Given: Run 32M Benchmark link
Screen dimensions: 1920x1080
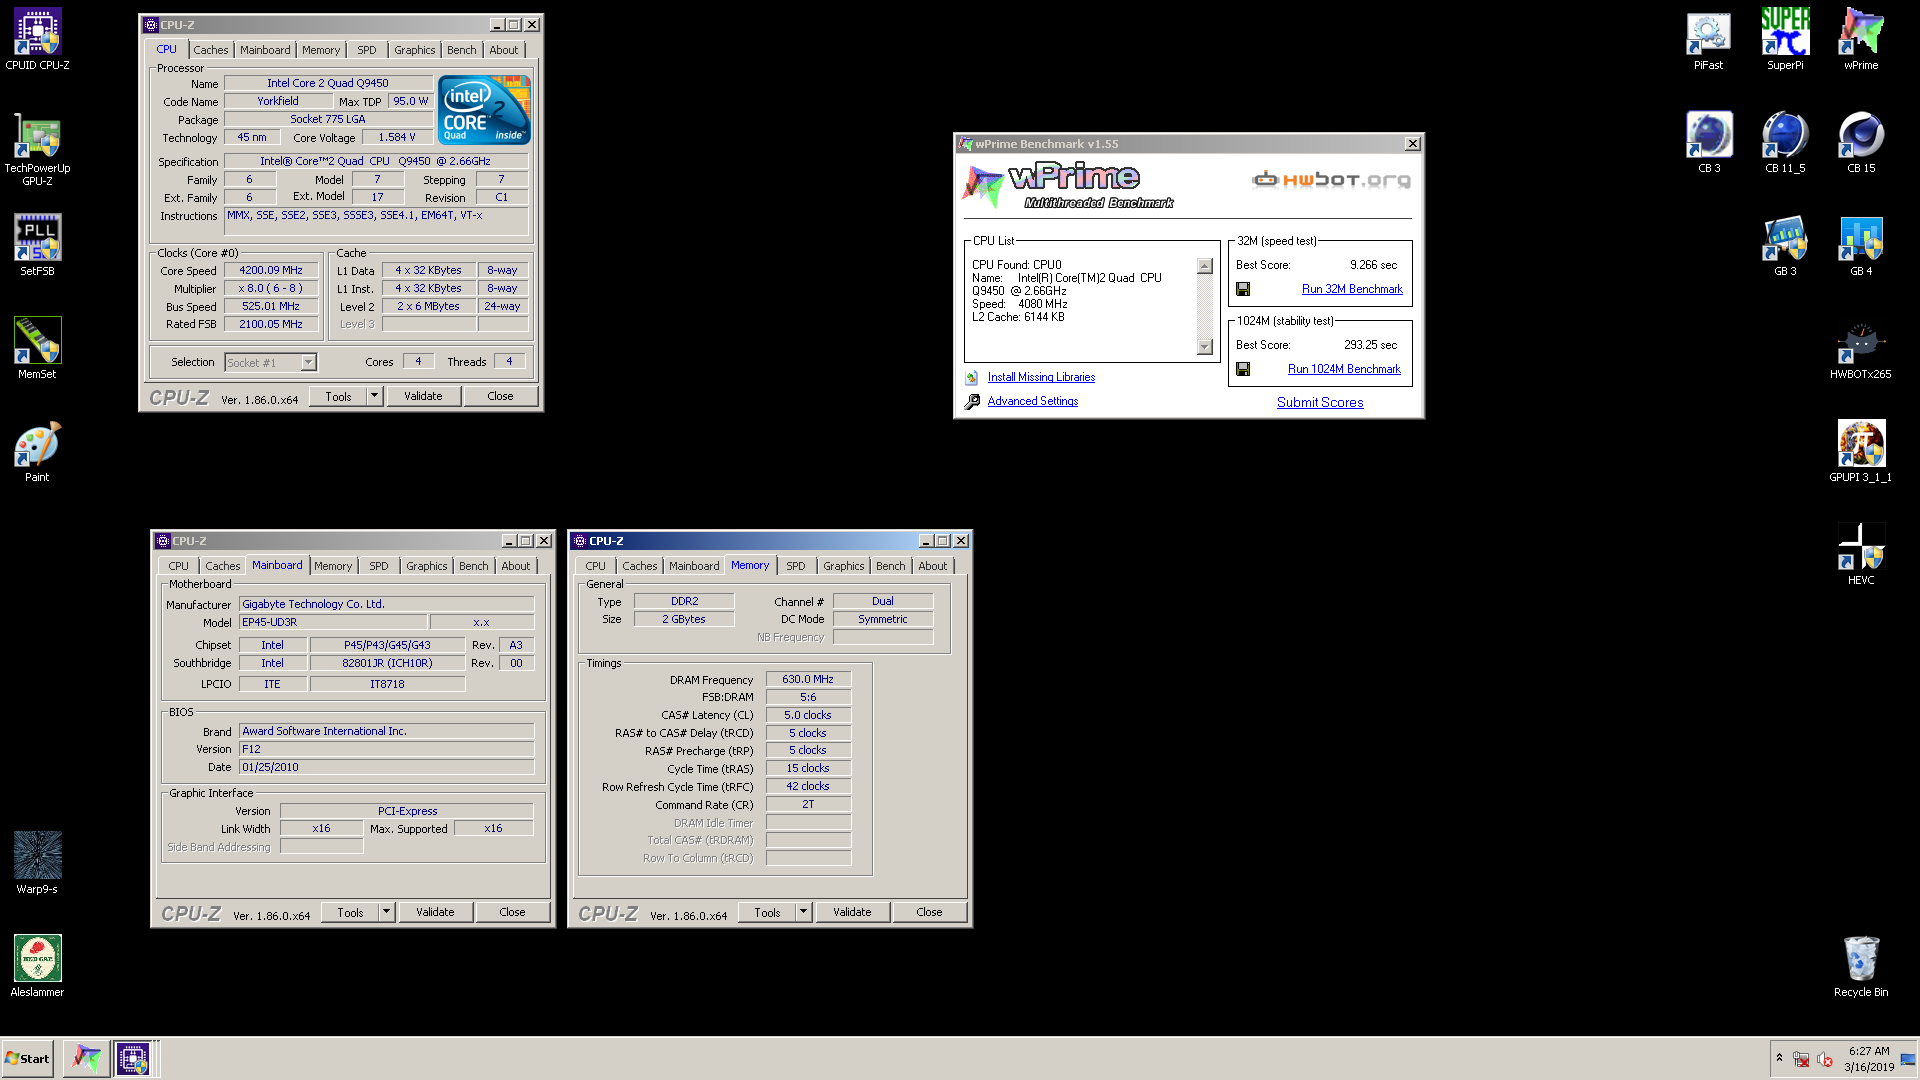Looking at the screenshot, I should click(1352, 289).
